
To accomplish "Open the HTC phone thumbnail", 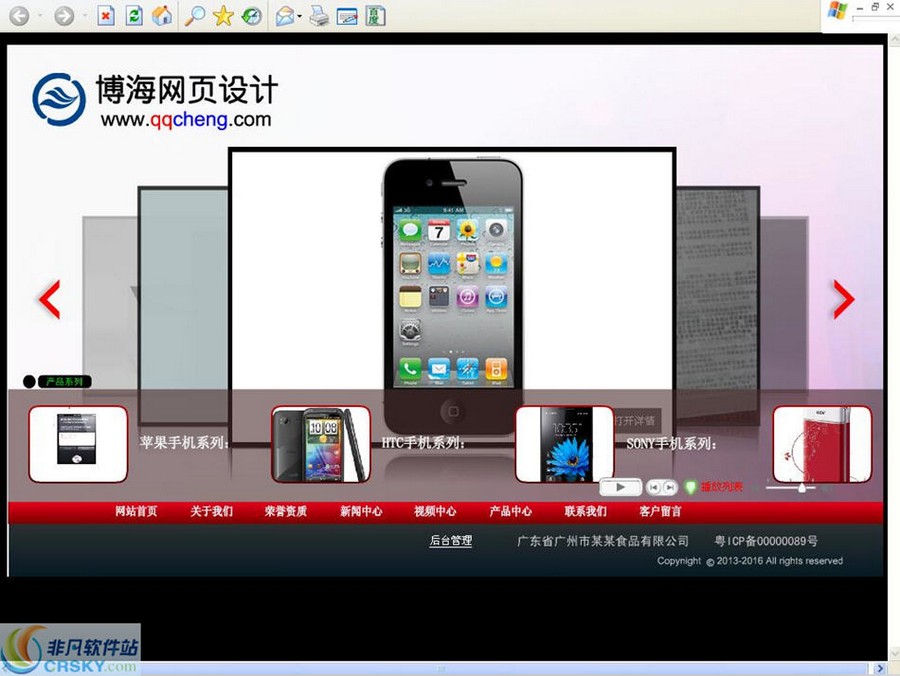I will (321, 444).
